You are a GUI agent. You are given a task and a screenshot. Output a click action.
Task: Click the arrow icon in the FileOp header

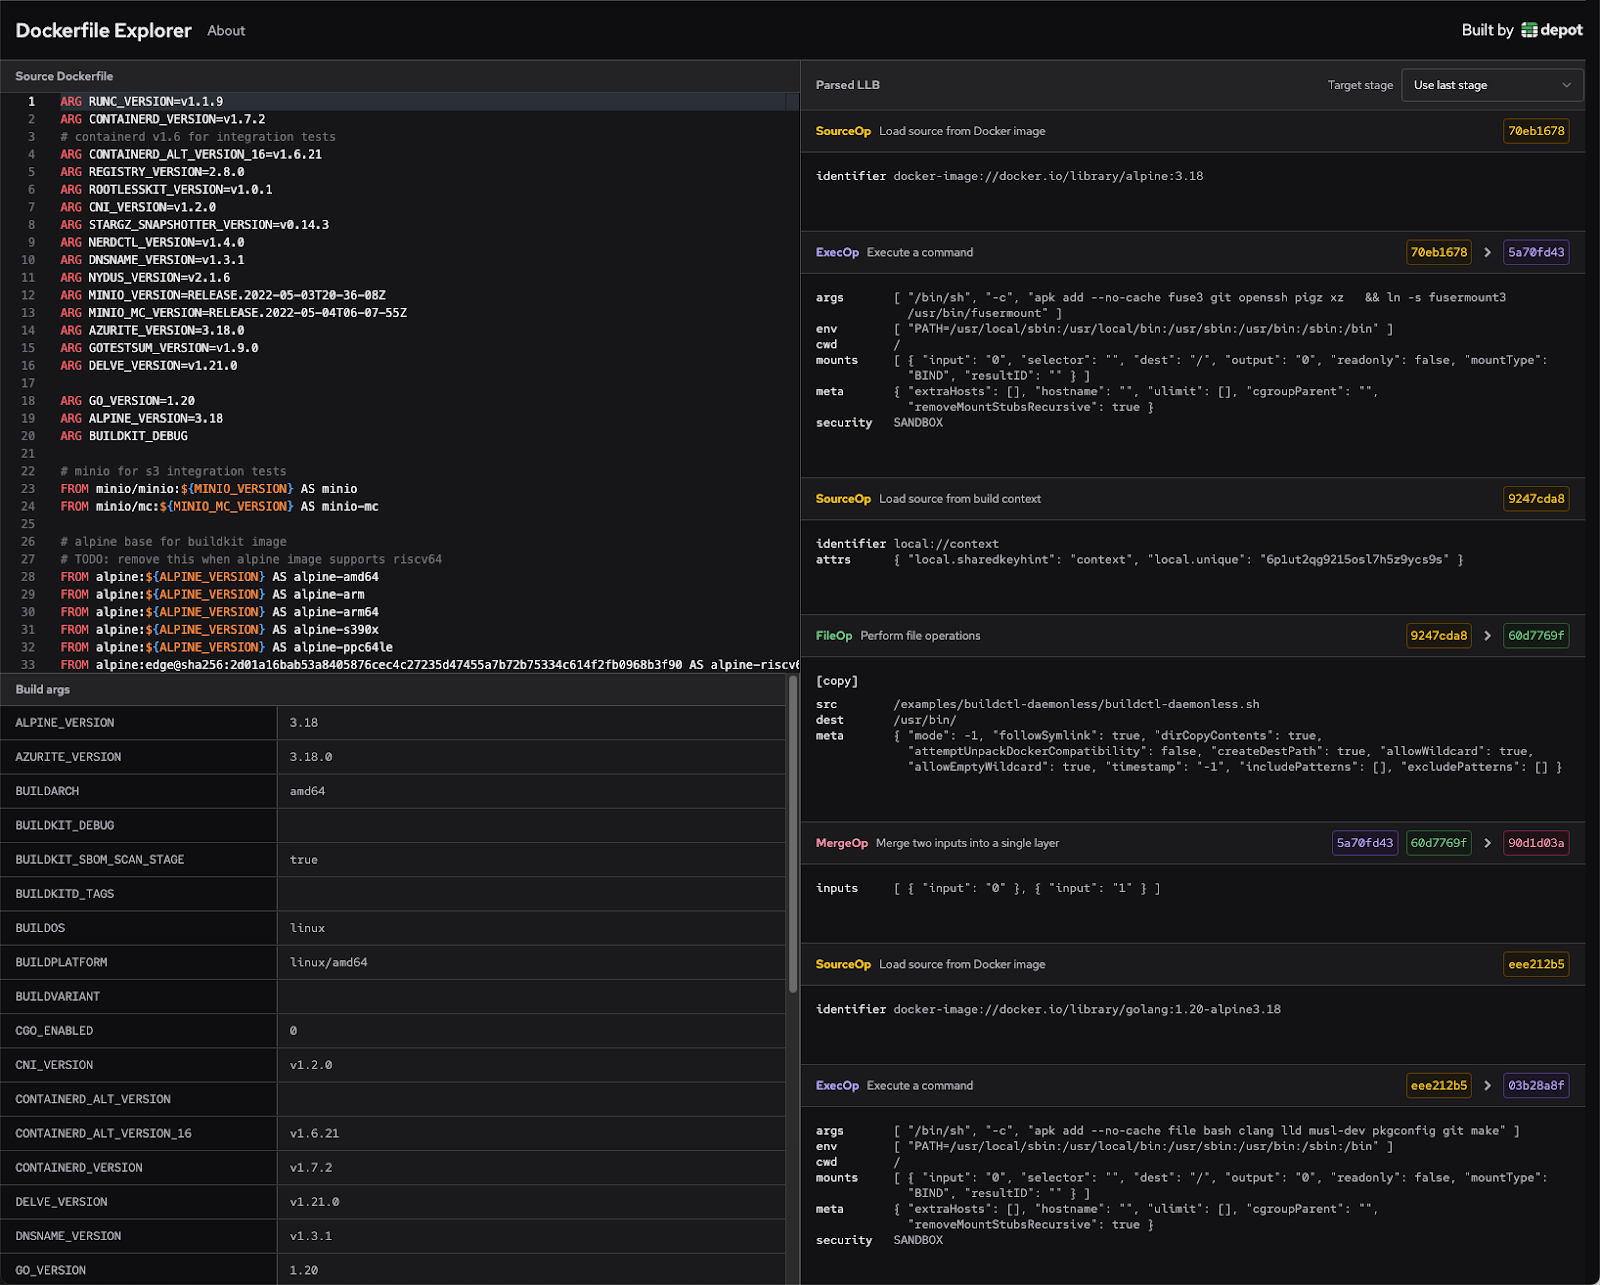[1487, 636]
